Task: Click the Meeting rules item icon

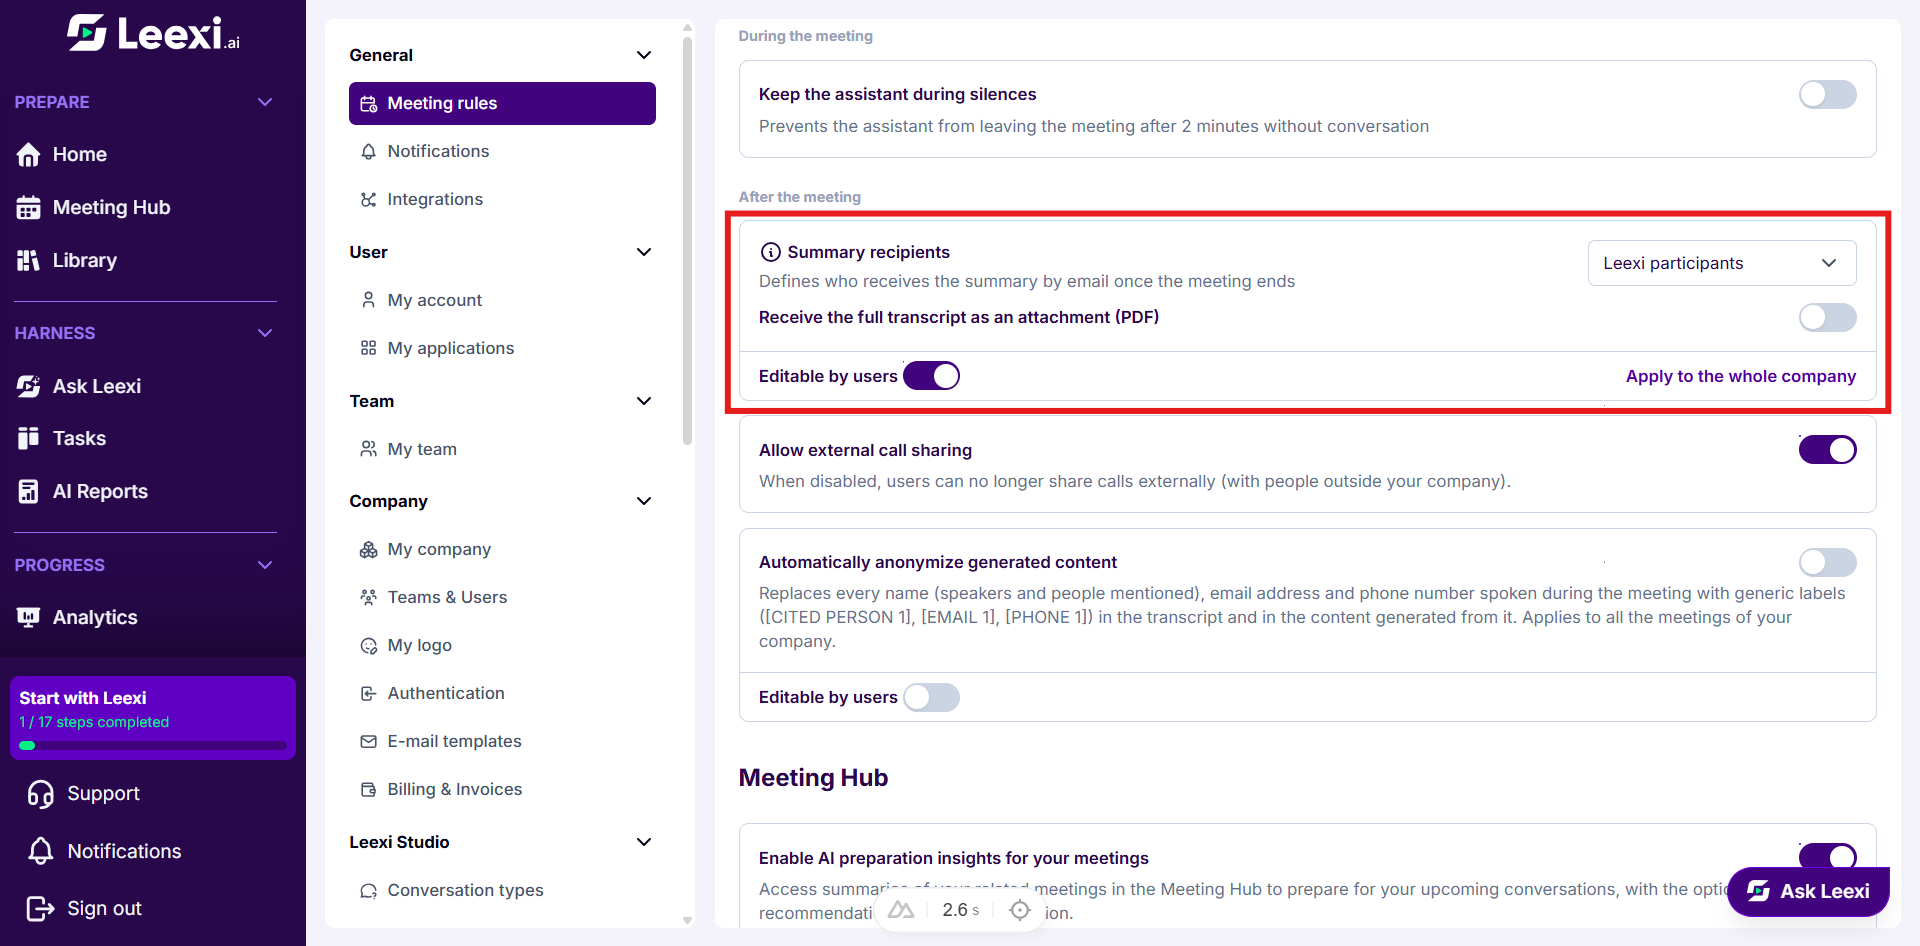Action: [368, 104]
